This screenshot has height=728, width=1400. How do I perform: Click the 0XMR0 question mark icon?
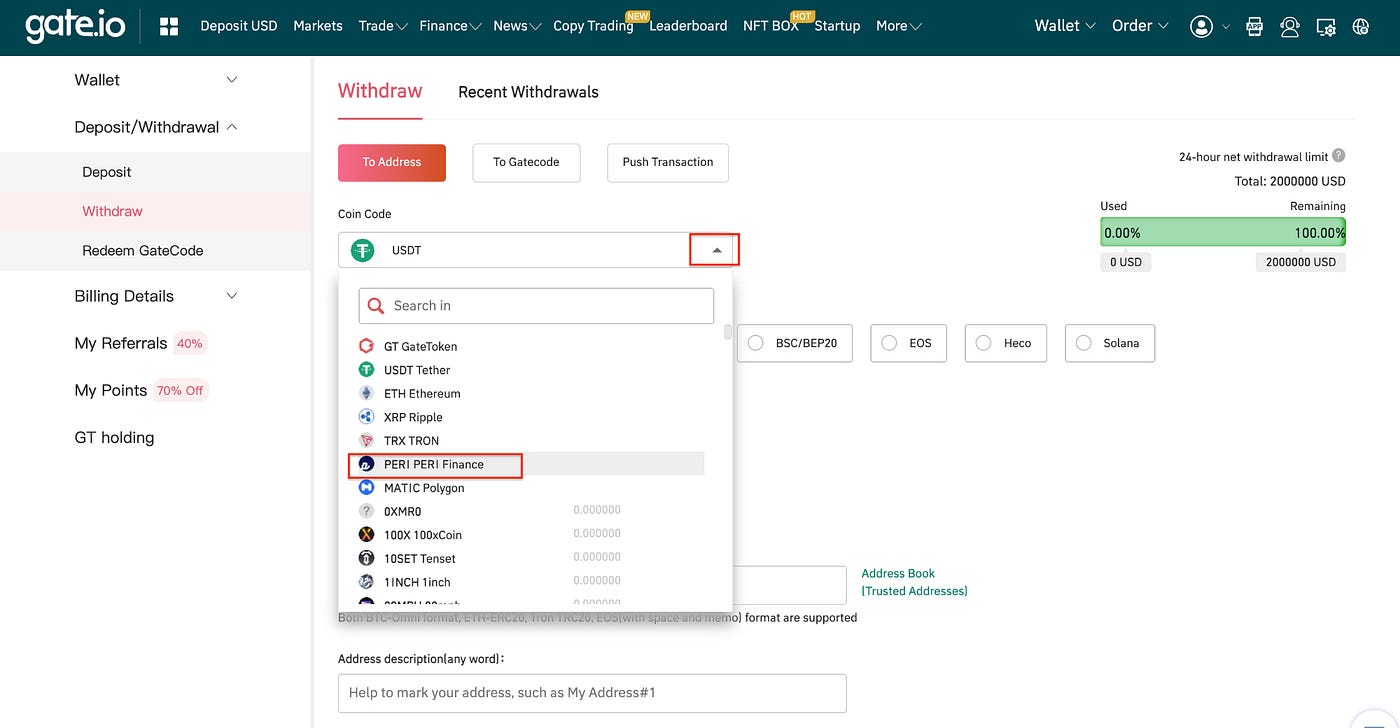coord(366,511)
